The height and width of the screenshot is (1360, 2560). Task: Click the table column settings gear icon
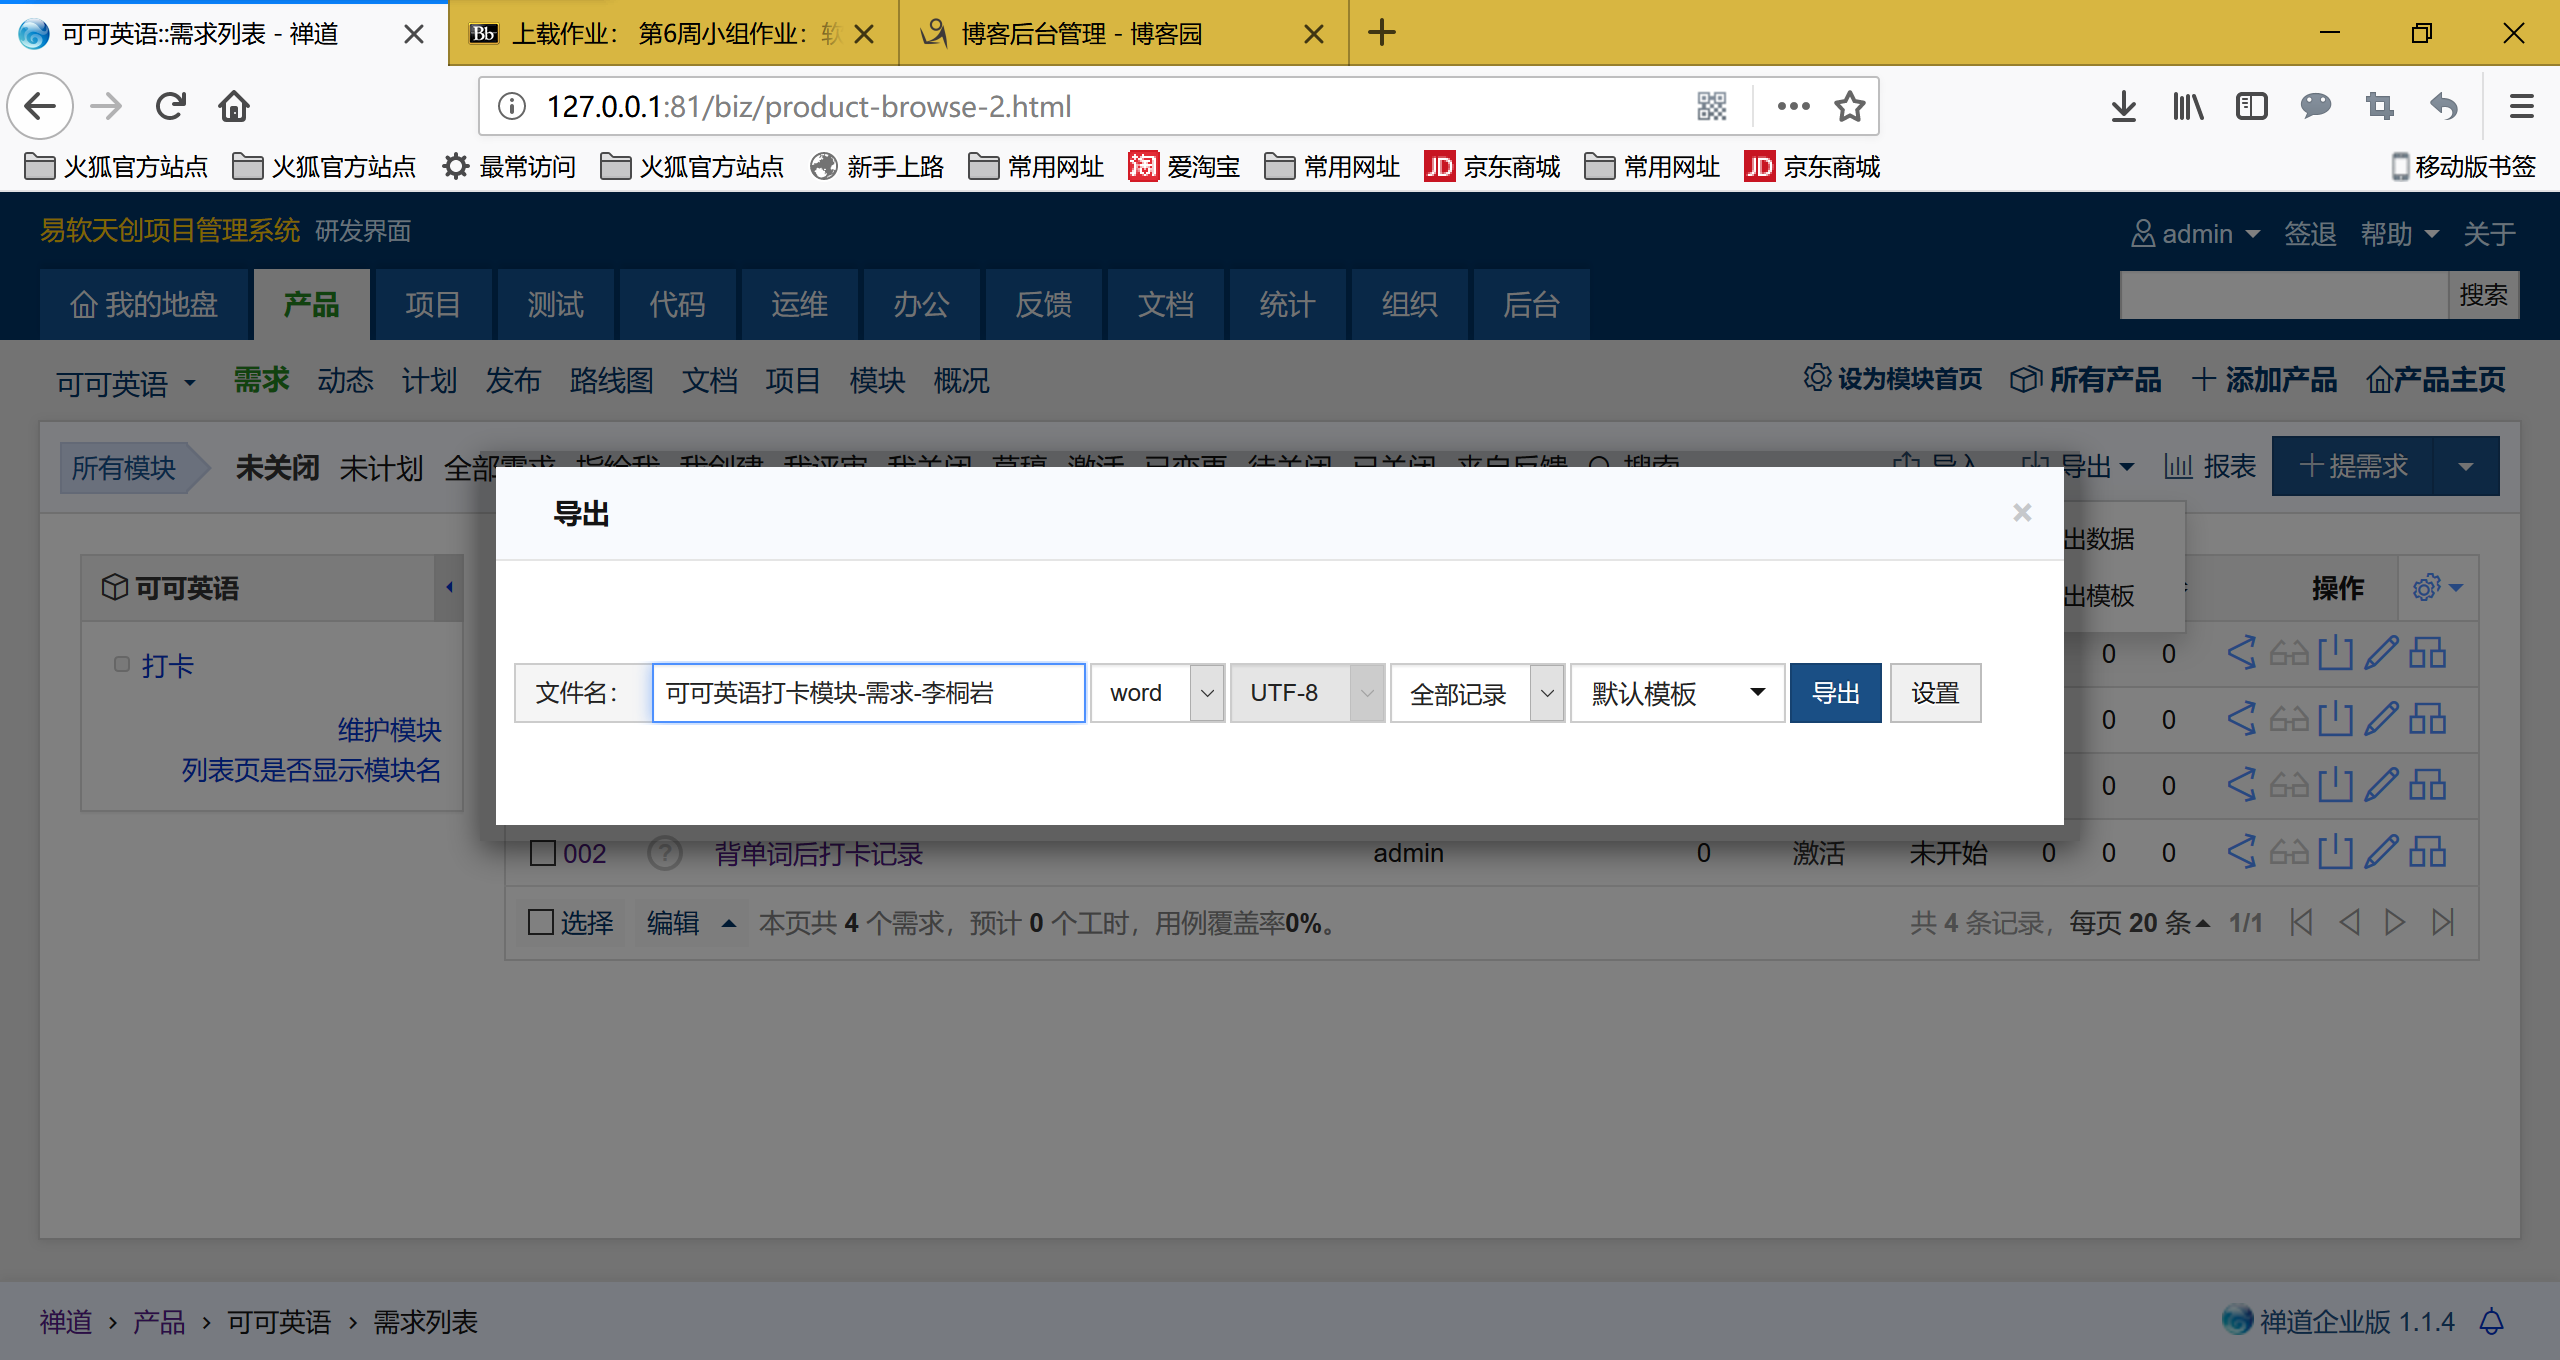pos(2426,588)
